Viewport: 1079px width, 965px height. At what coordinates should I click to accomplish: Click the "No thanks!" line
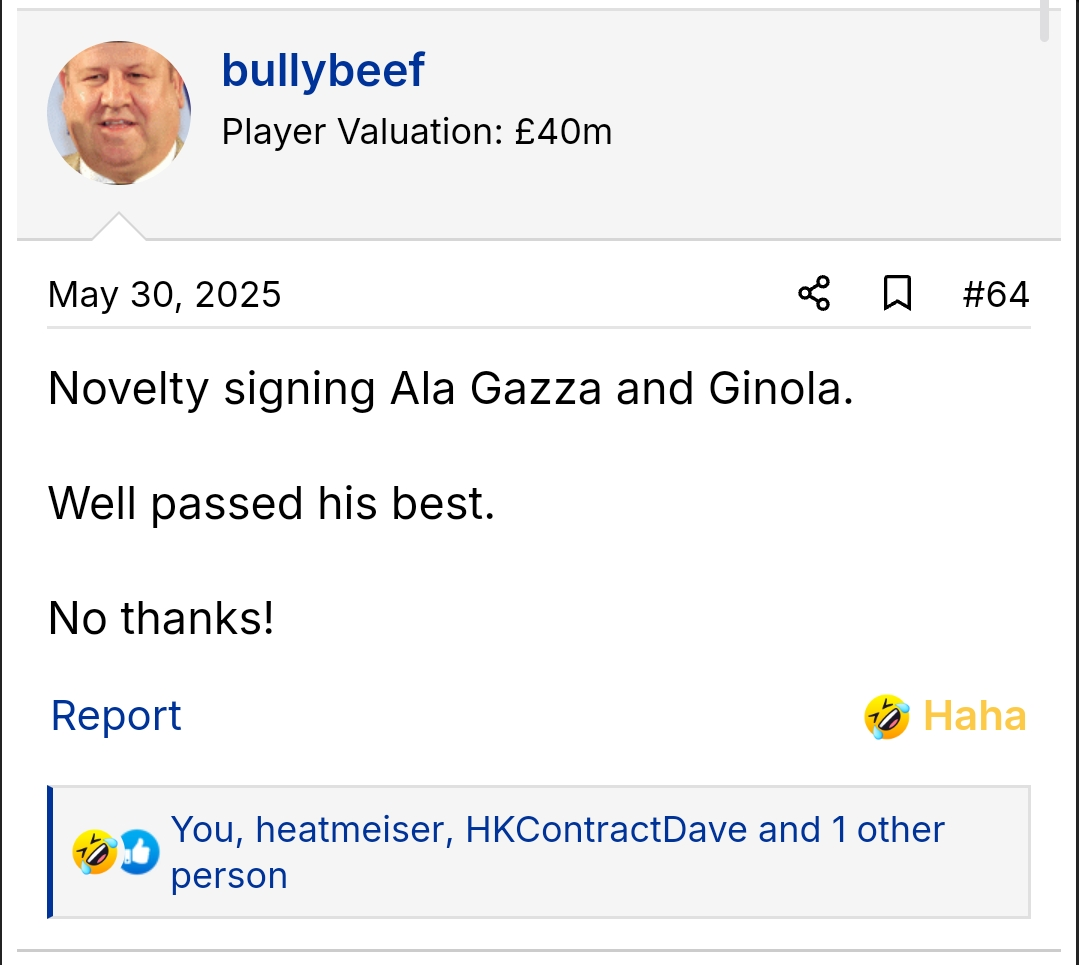pyautogui.click(x=161, y=618)
